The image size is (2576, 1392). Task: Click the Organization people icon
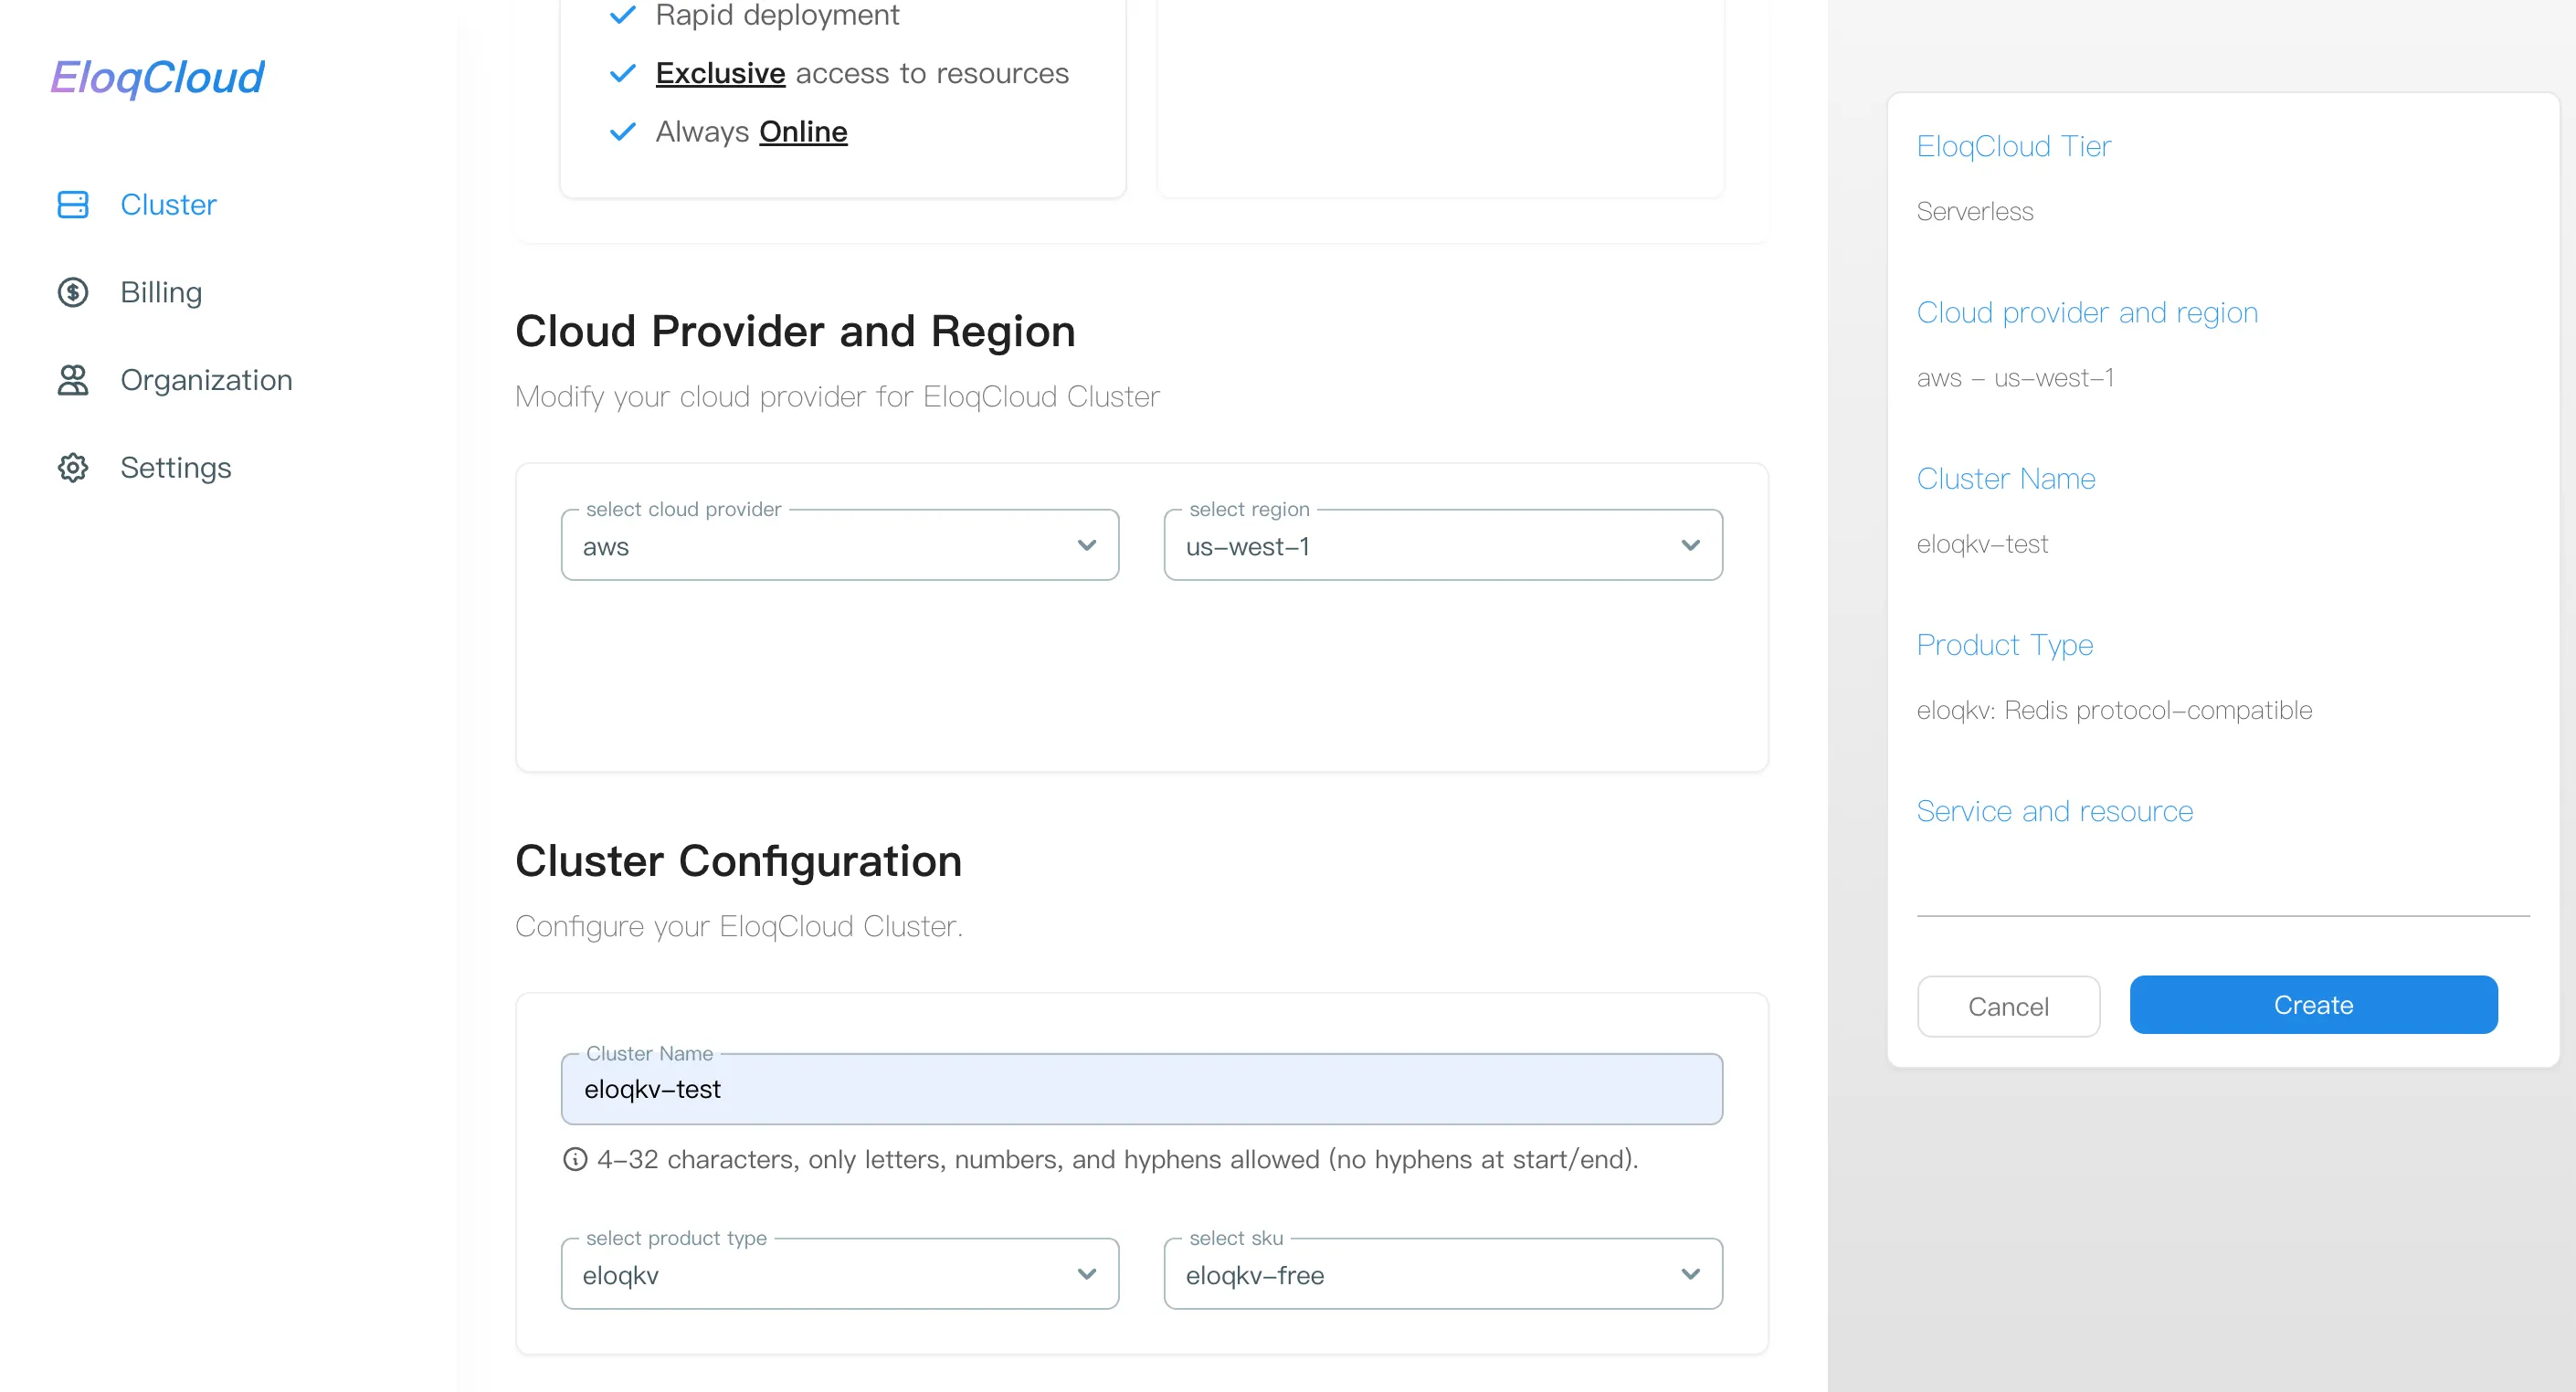73,380
